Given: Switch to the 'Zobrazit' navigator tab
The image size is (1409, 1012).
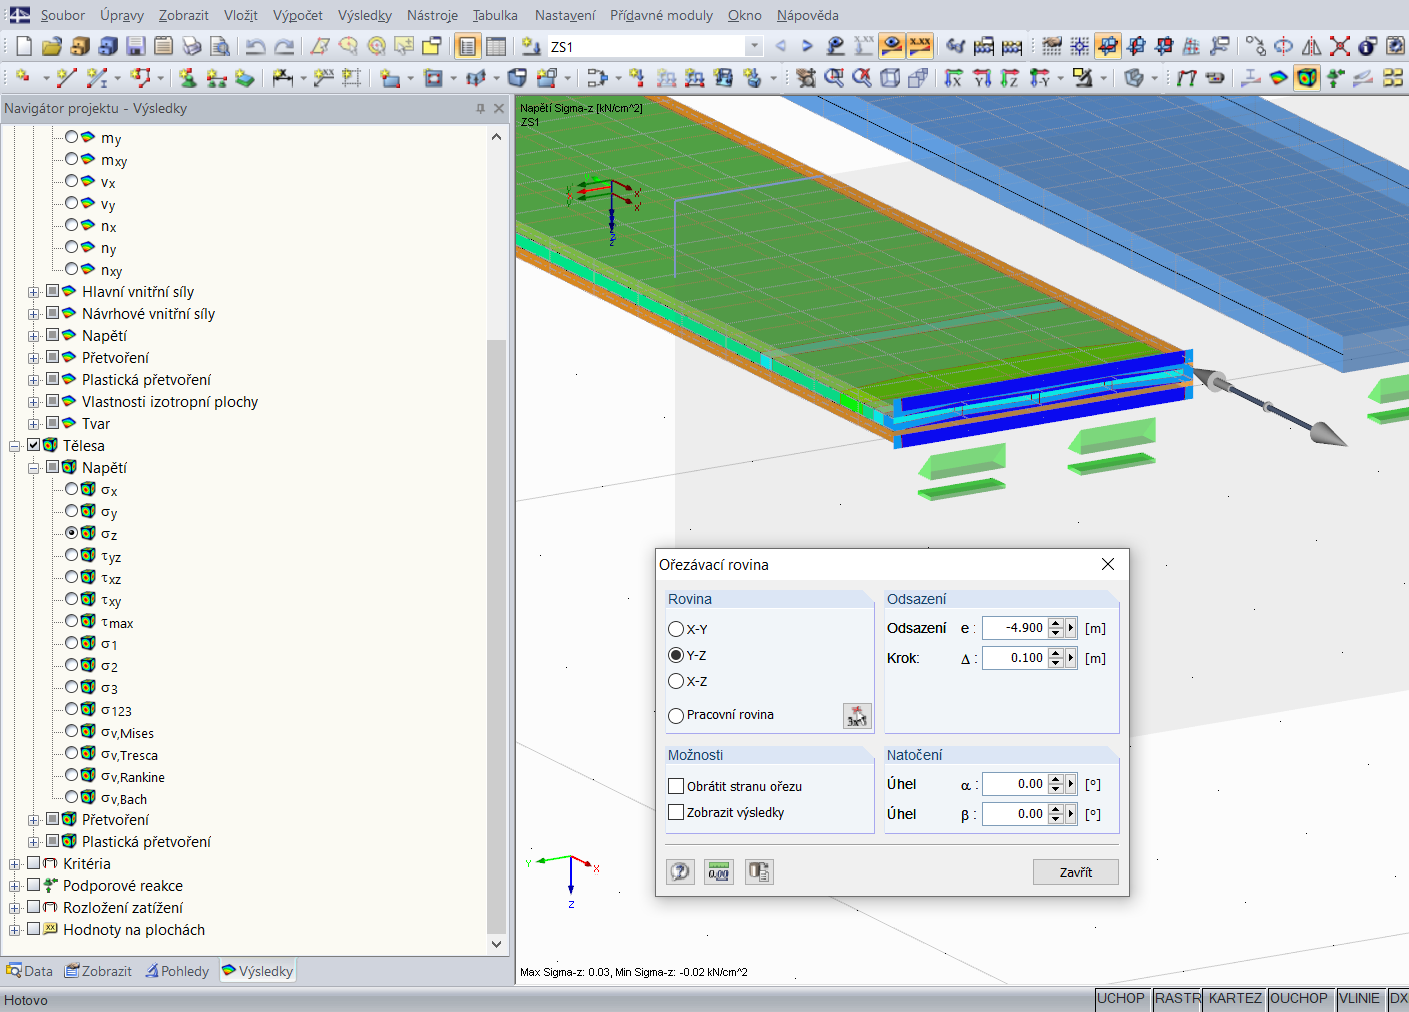Looking at the screenshot, I should coord(98,971).
